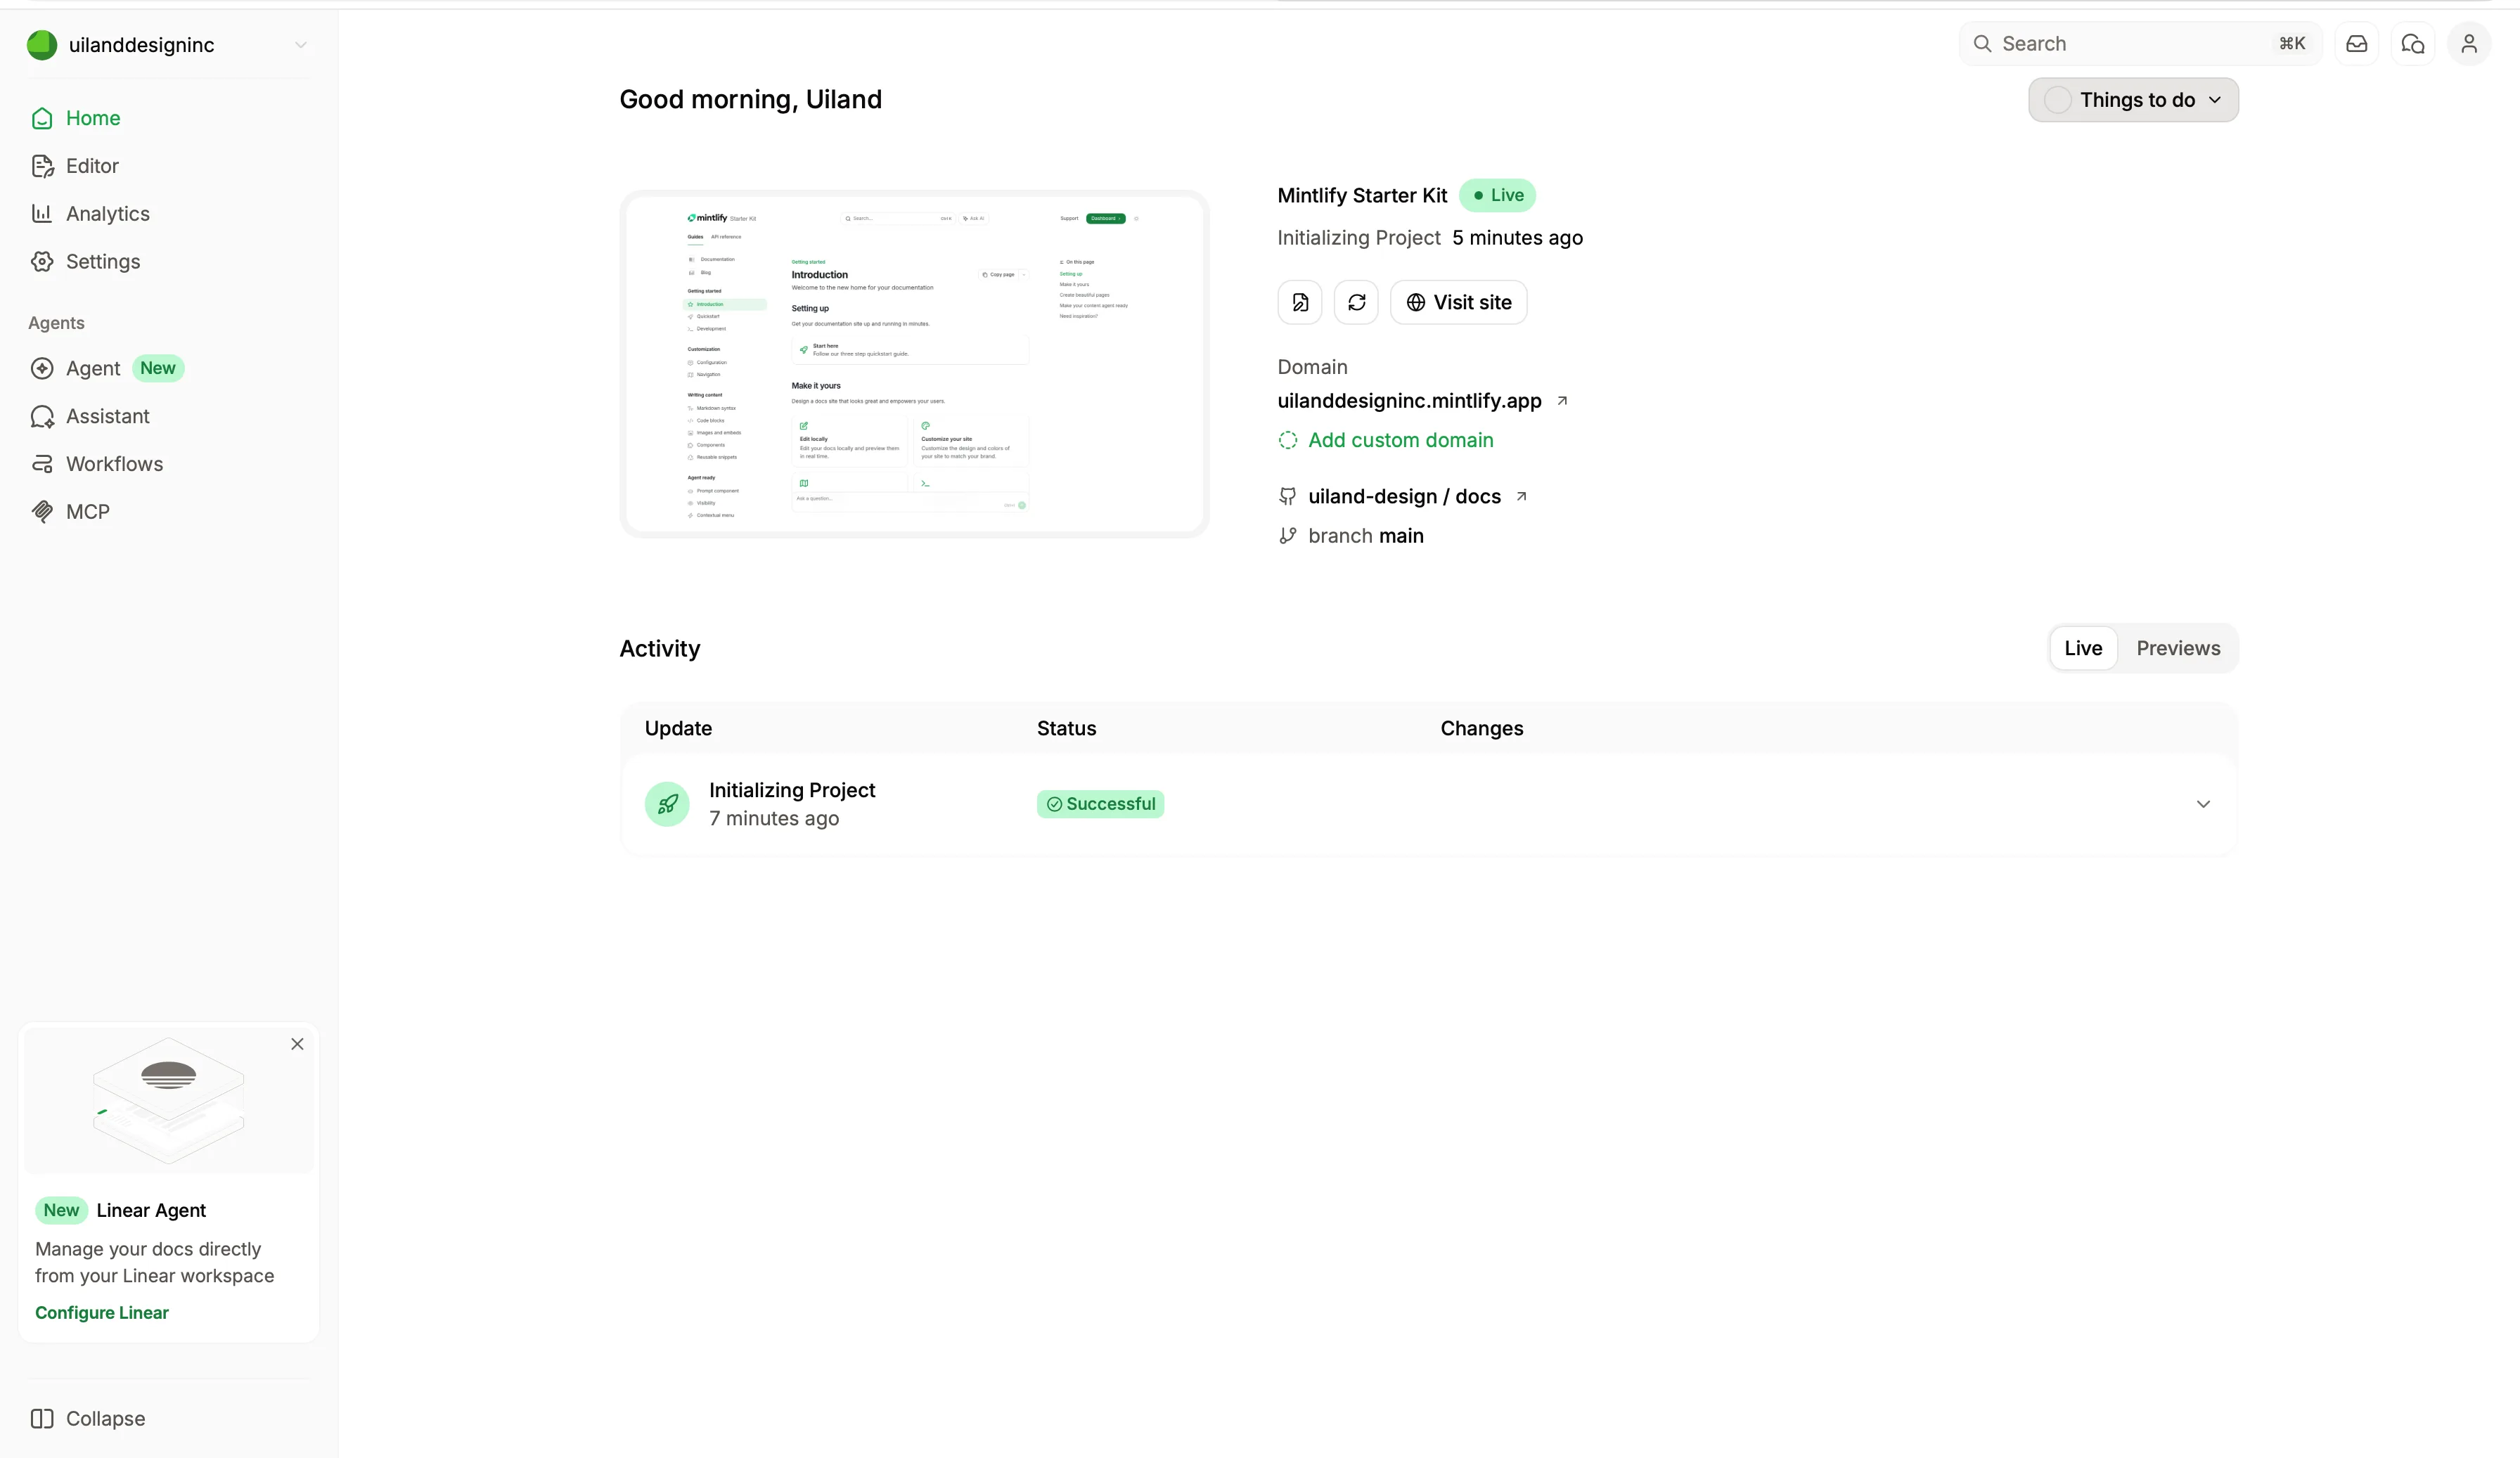Open the documentation site preview thumbnail
Viewport: 2520px width, 1458px height.
coord(914,364)
